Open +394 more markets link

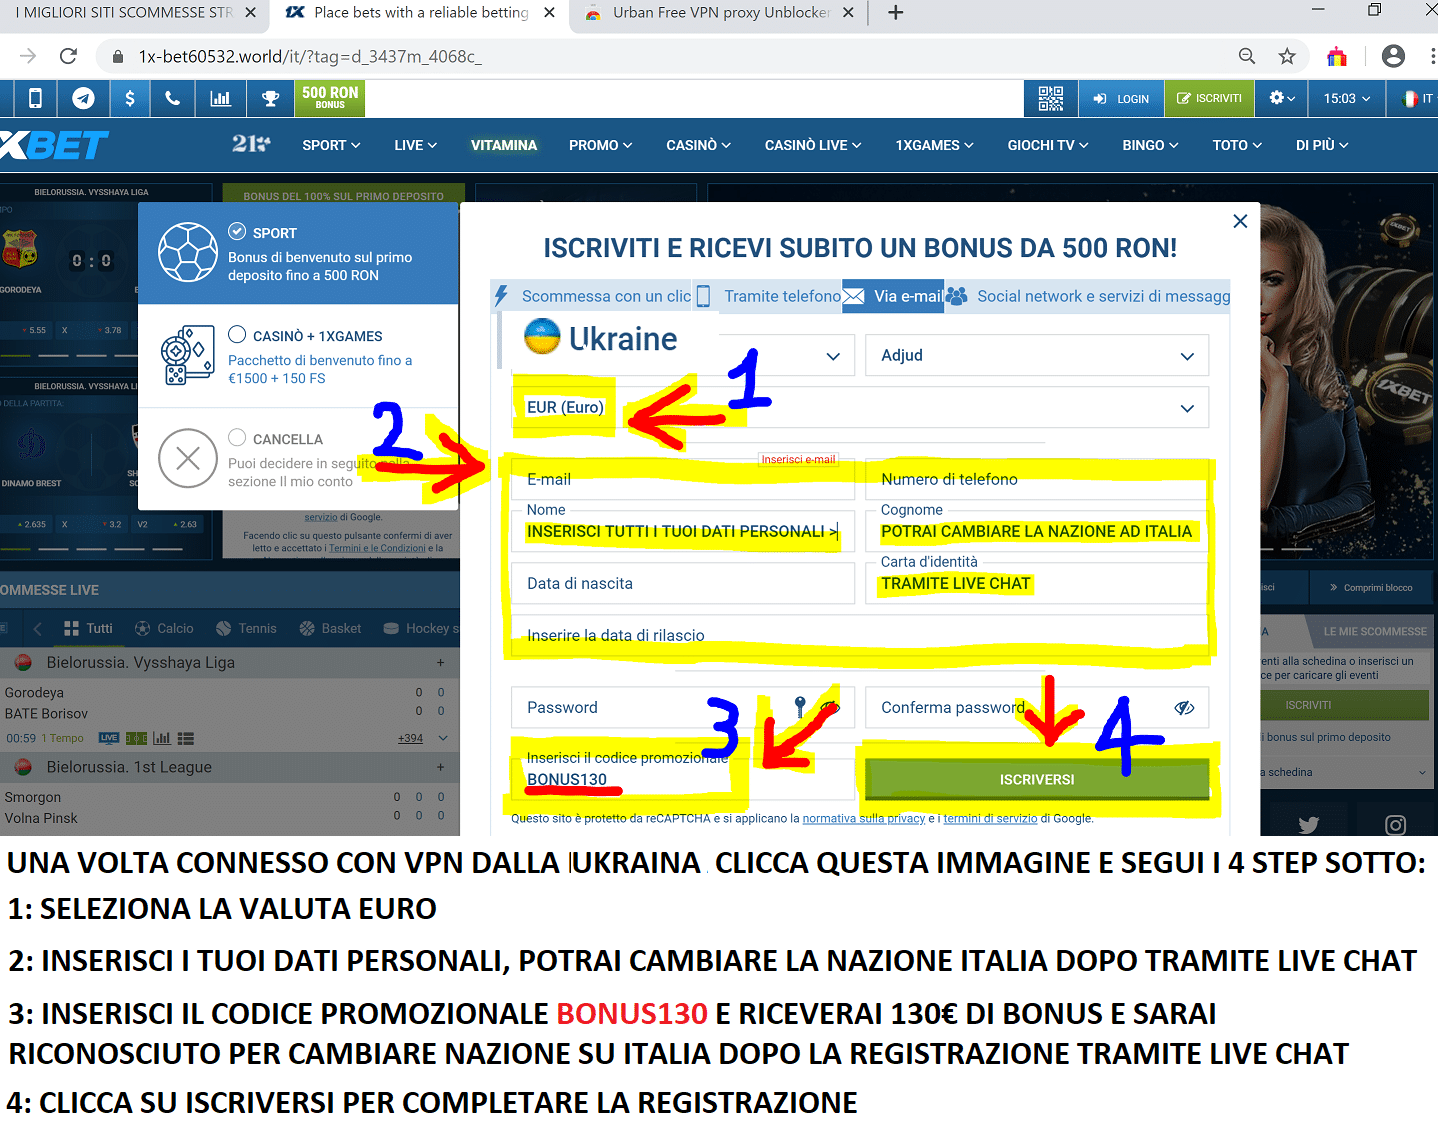pyautogui.click(x=410, y=738)
